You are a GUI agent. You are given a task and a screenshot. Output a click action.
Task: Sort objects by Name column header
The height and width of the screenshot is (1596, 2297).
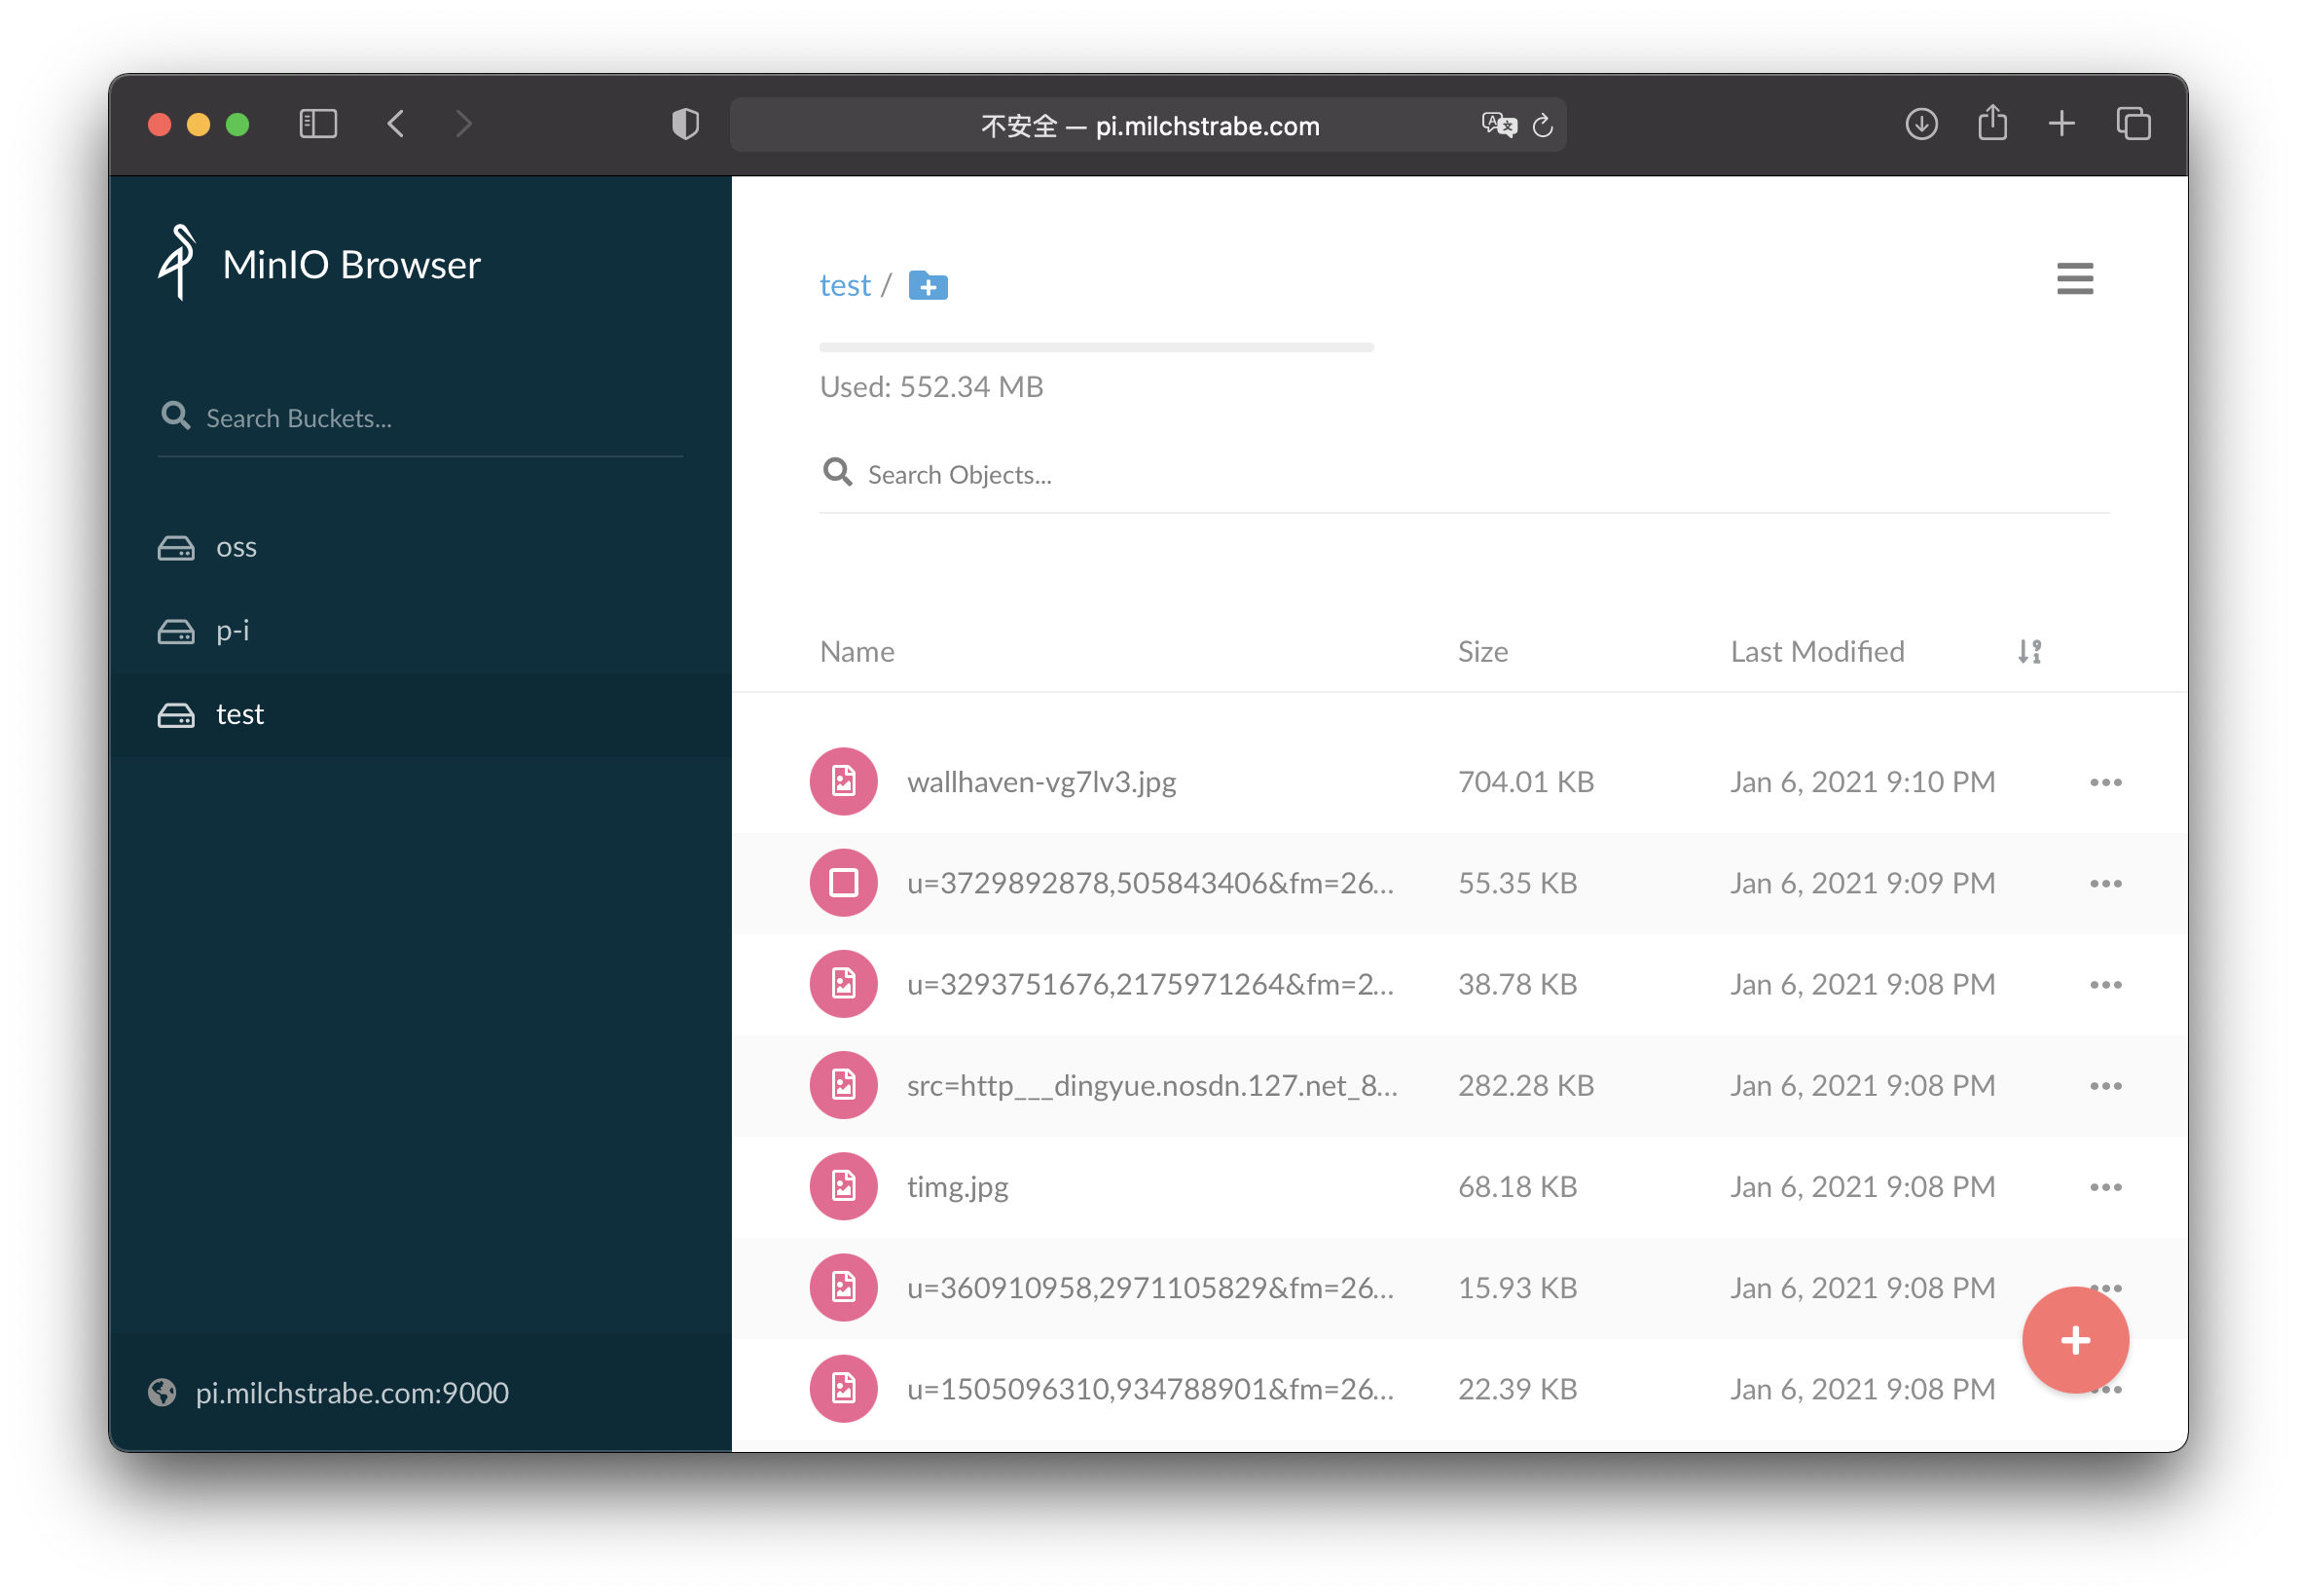coord(856,652)
